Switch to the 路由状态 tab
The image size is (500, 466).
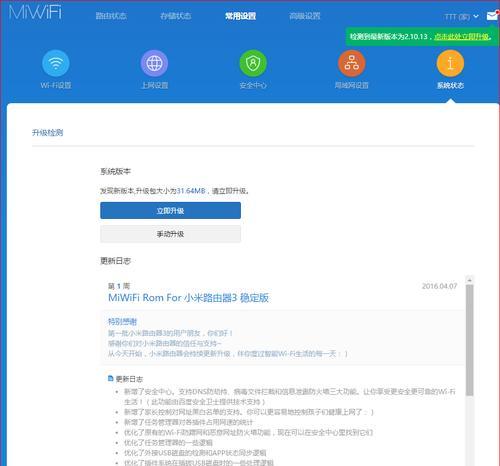tap(111, 16)
